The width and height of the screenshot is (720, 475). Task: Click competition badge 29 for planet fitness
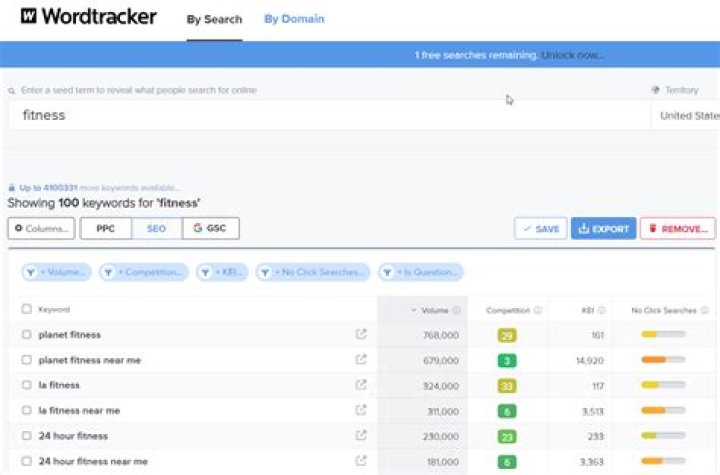(x=507, y=335)
